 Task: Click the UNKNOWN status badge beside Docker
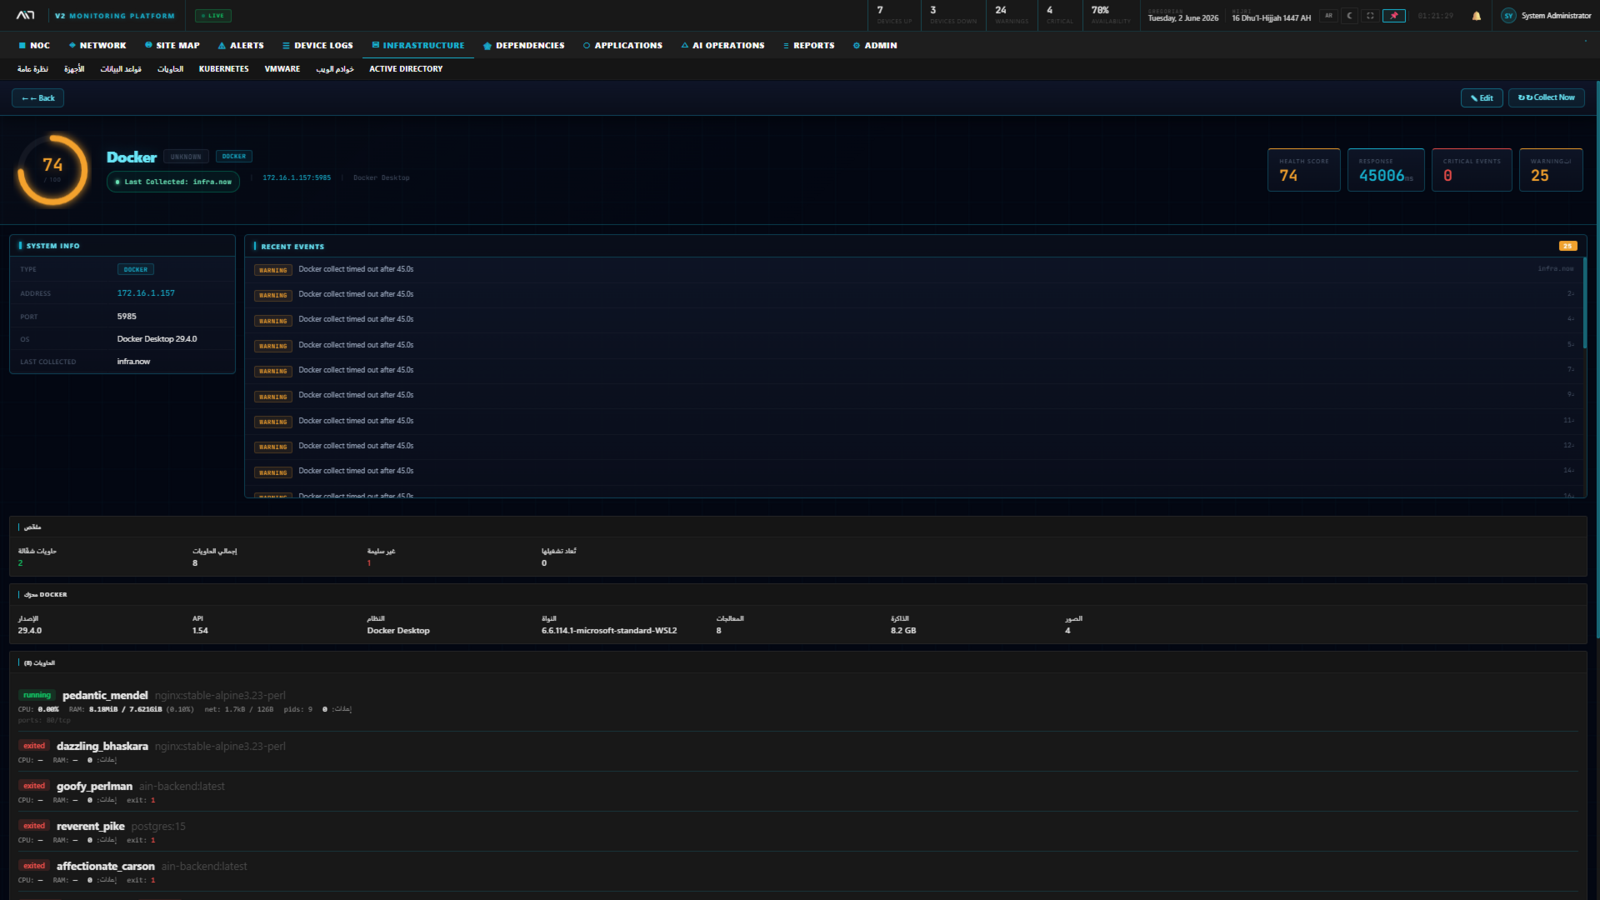click(x=186, y=157)
